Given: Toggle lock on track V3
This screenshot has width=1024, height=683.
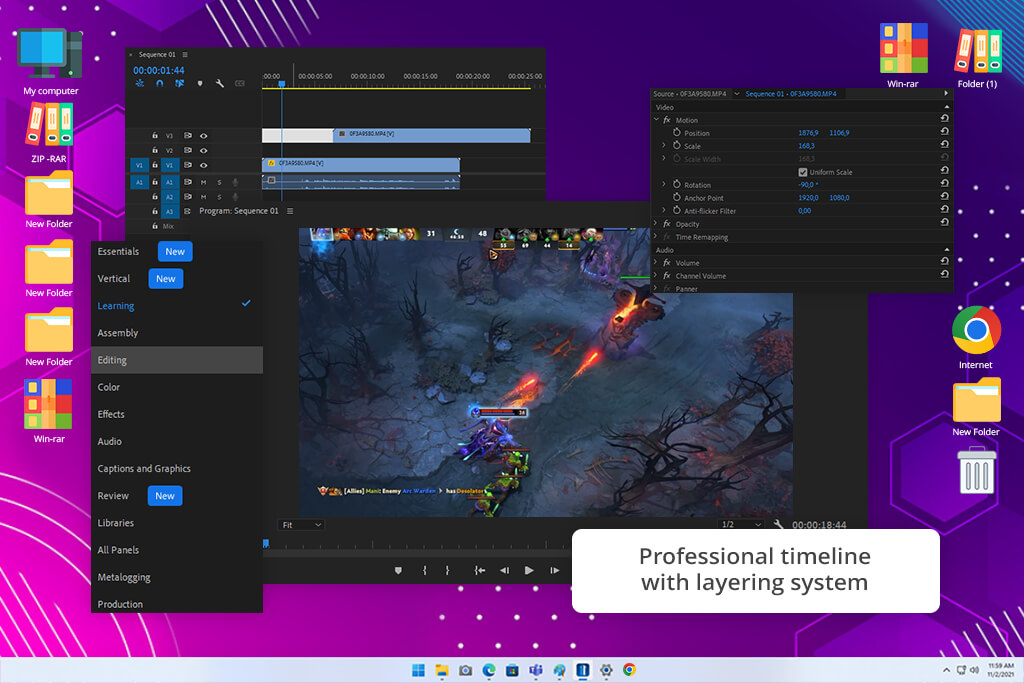Looking at the screenshot, I should click(x=155, y=136).
